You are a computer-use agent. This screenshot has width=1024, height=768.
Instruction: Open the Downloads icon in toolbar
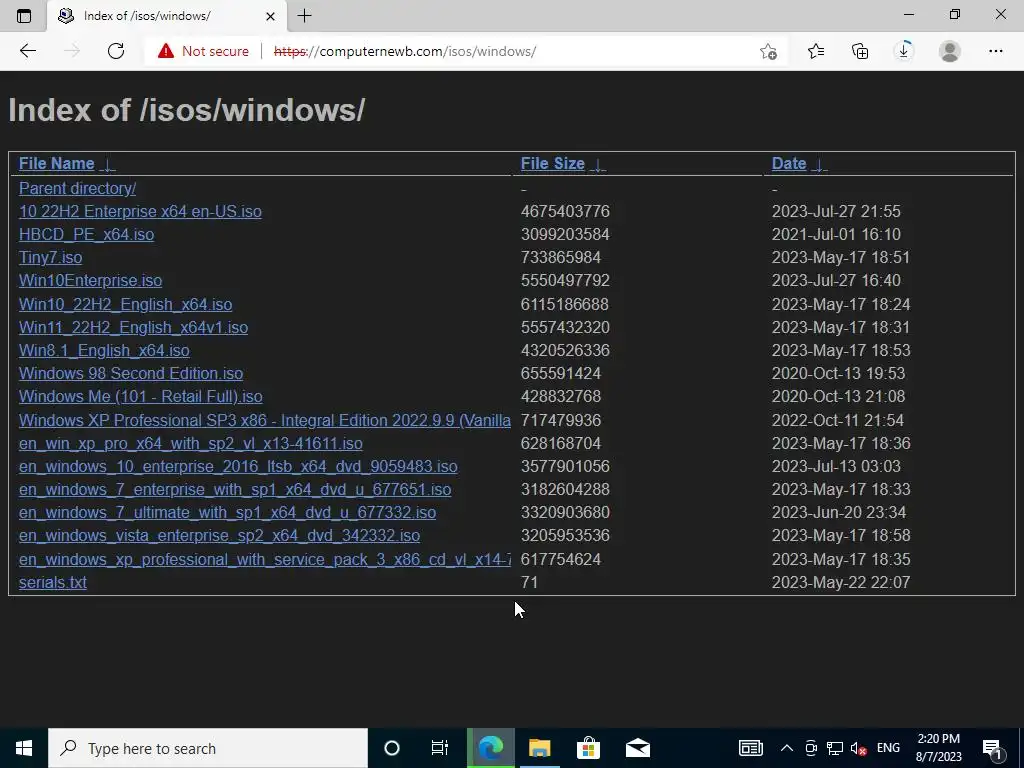point(904,51)
